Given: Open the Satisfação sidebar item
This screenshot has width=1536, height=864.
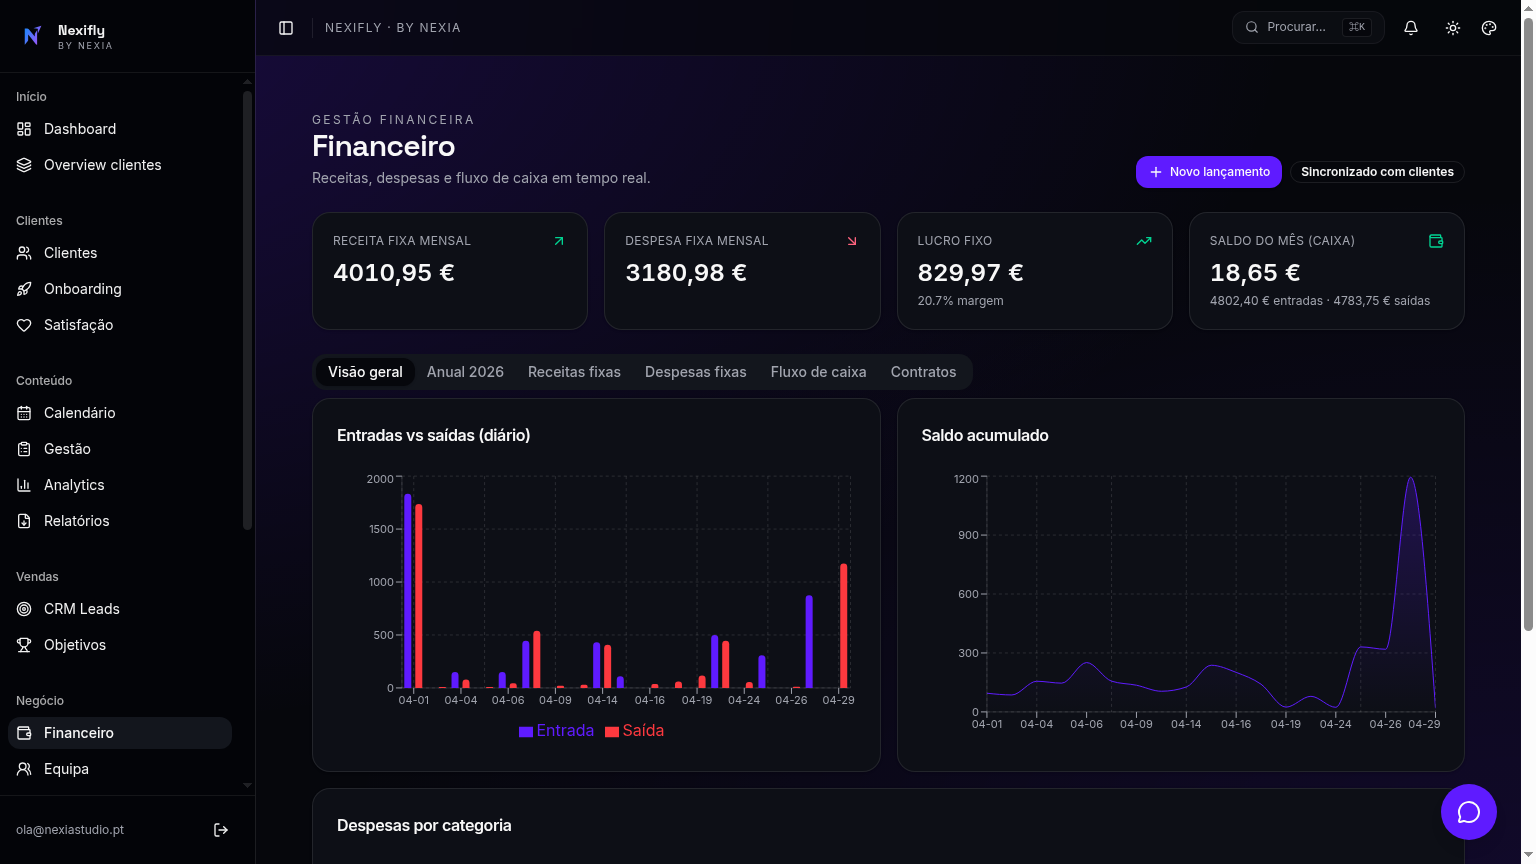Looking at the screenshot, I should coord(120,325).
